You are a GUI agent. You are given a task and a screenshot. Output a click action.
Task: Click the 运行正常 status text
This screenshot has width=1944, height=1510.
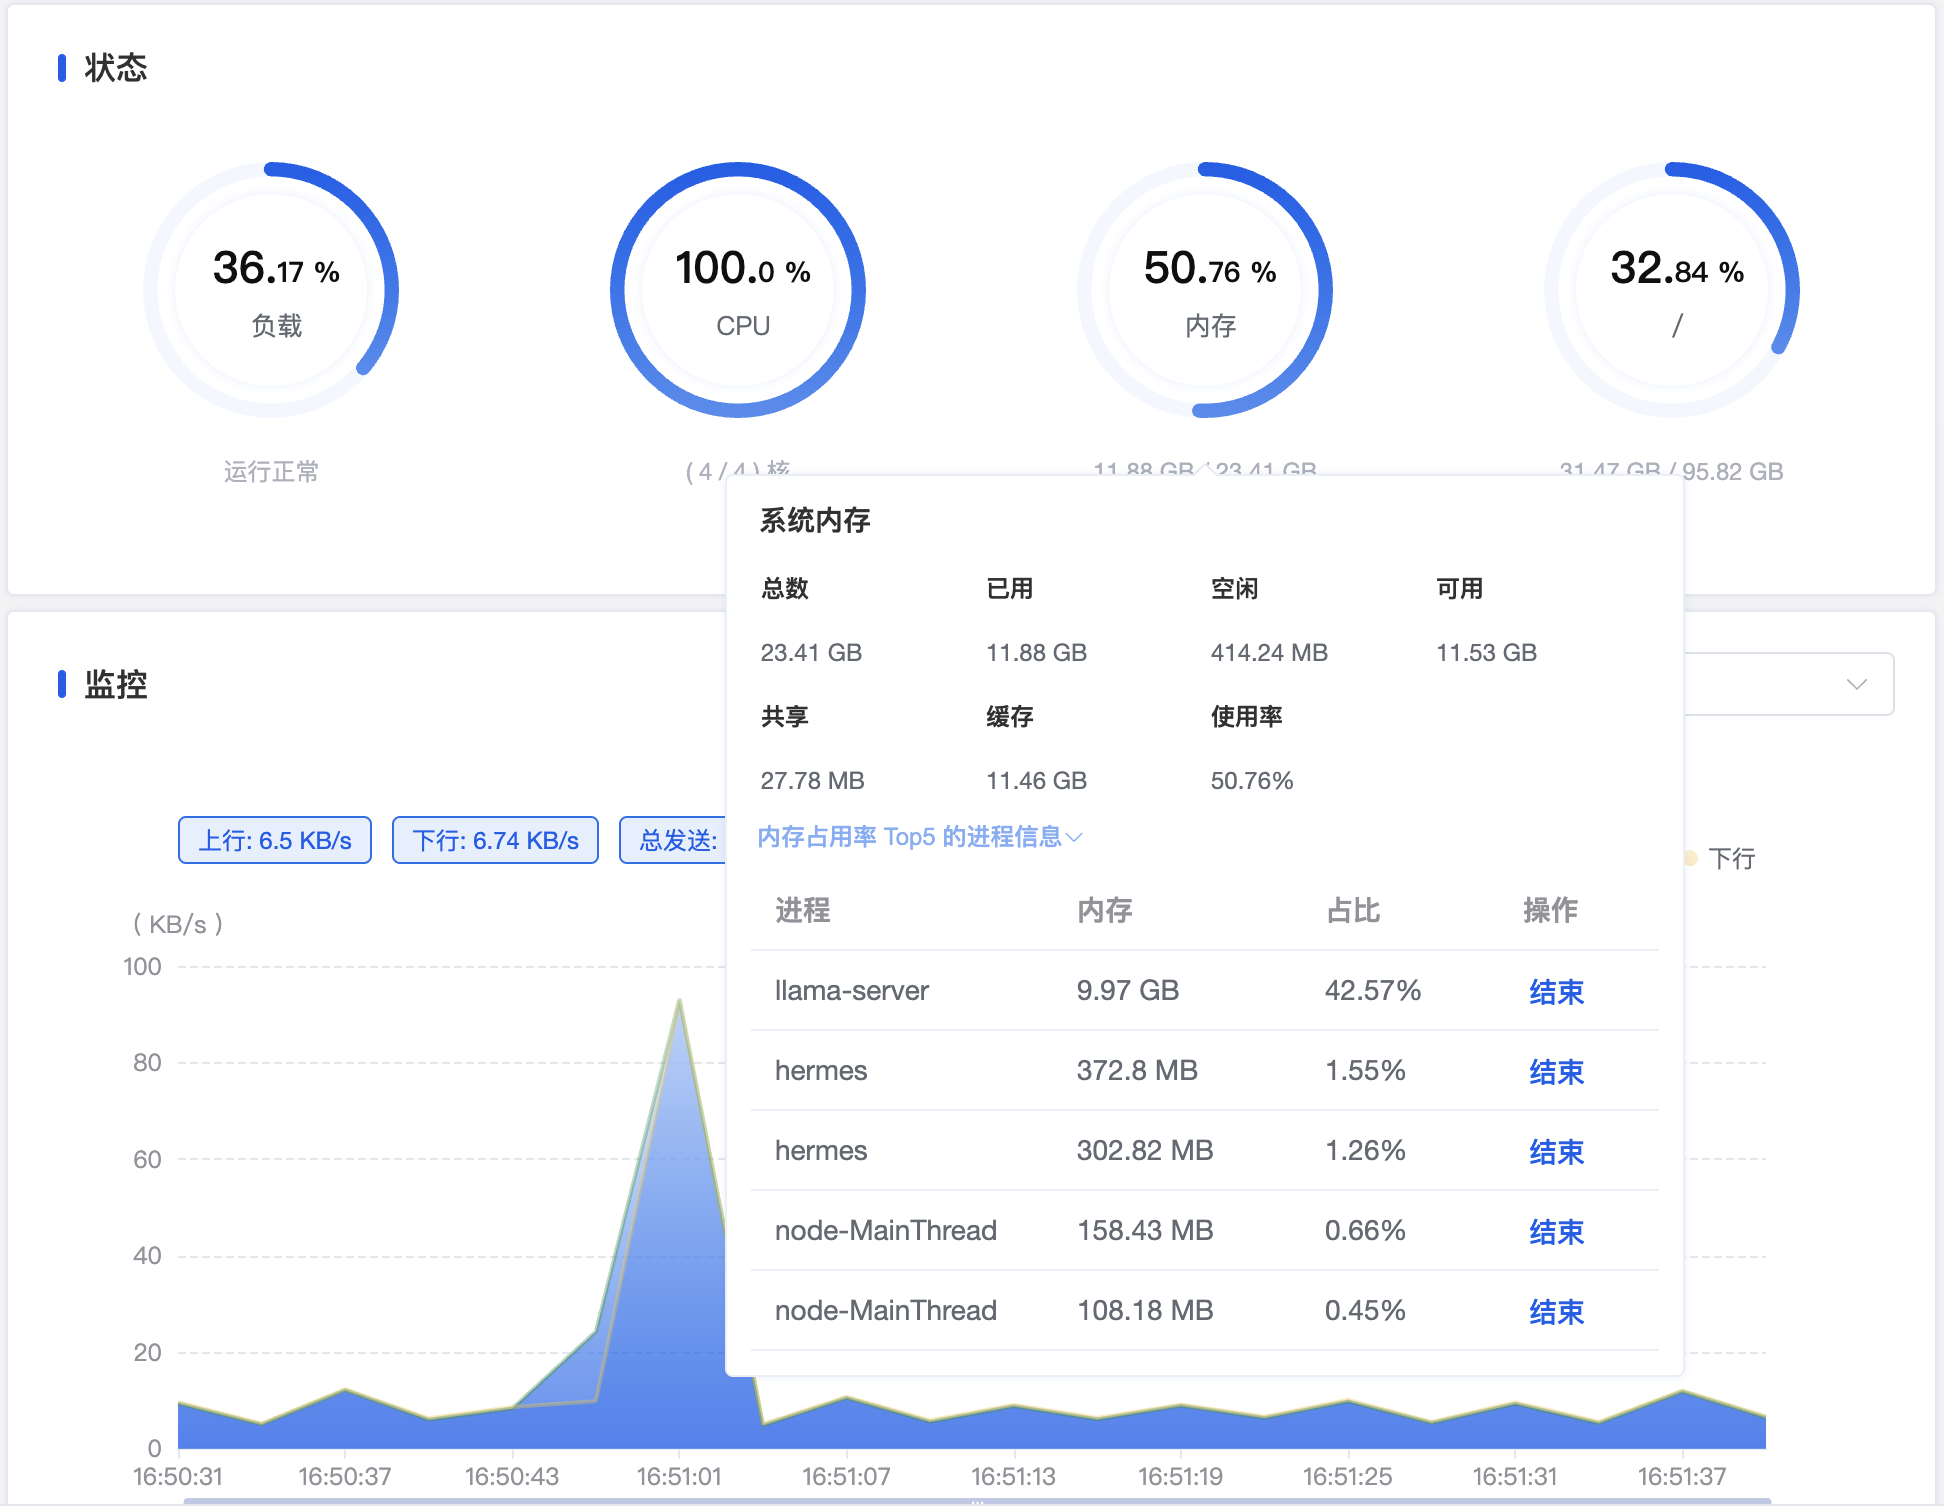coord(271,471)
